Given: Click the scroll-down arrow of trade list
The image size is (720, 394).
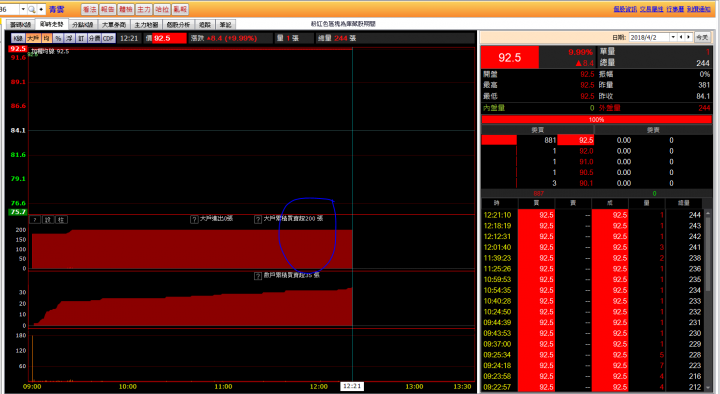Looking at the screenshot, I should click(x=708, y=388).
